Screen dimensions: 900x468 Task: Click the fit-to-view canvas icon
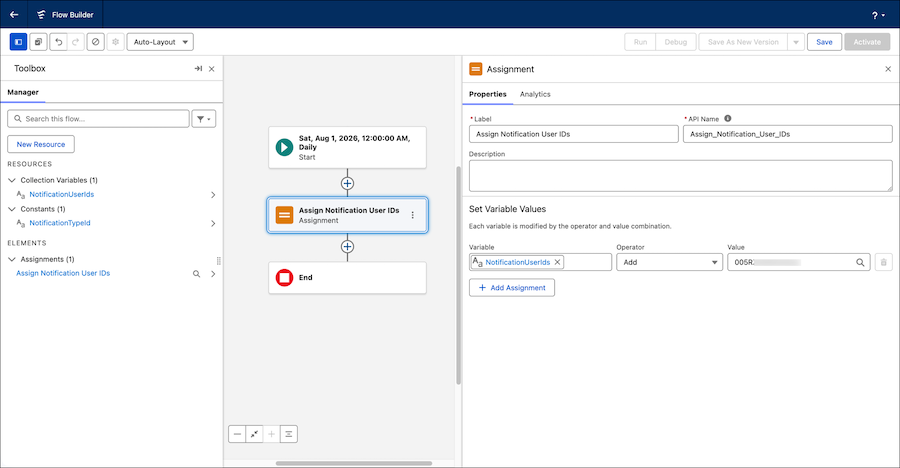pyautogui.click(x=254, y=434)
